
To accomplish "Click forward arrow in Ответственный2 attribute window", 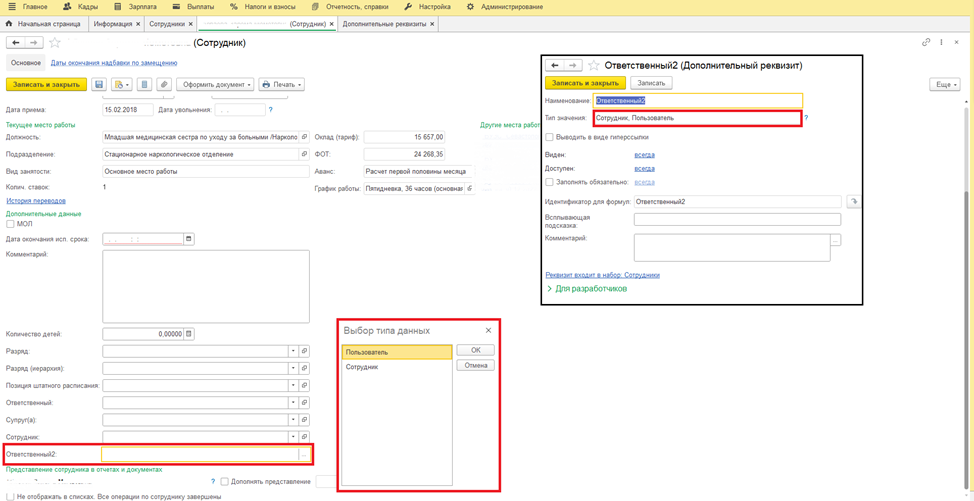I will [573, 65].
